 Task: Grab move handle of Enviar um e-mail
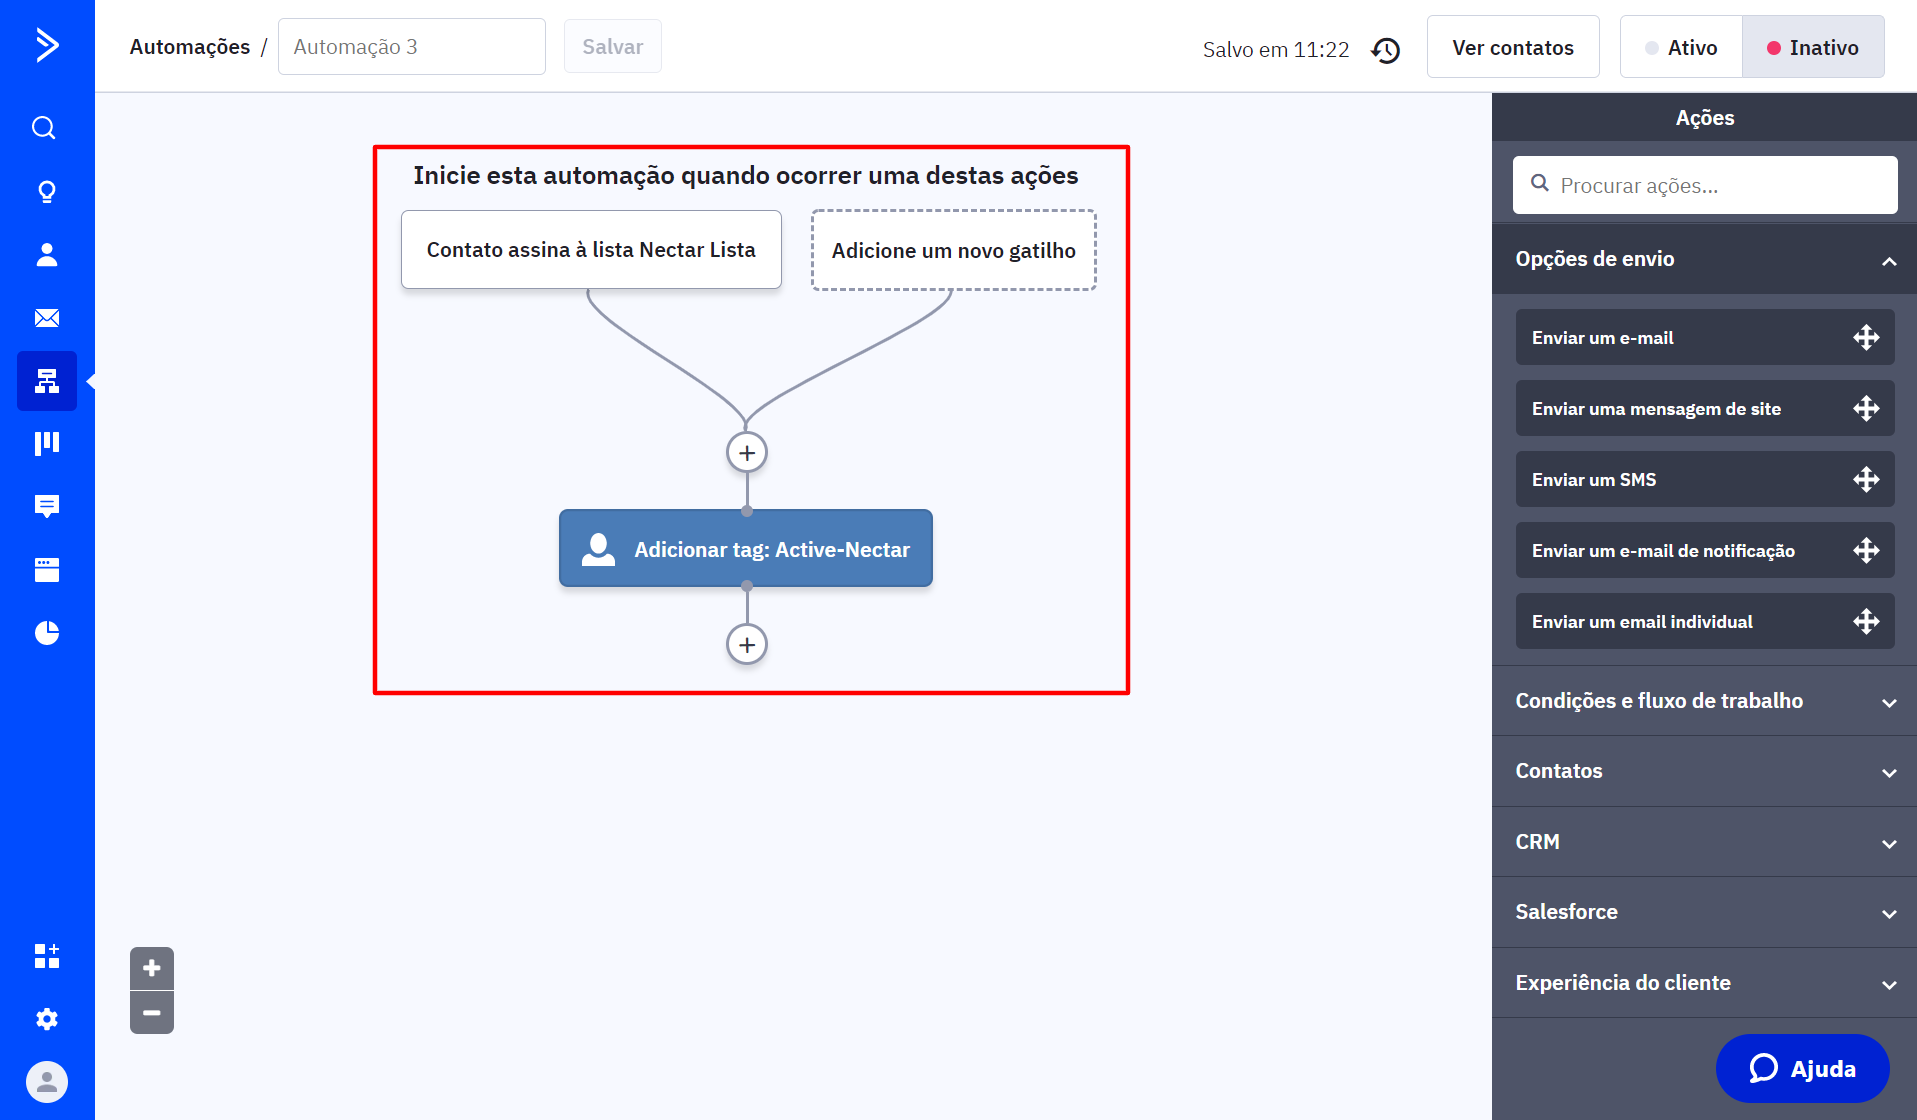point(1866,338)
